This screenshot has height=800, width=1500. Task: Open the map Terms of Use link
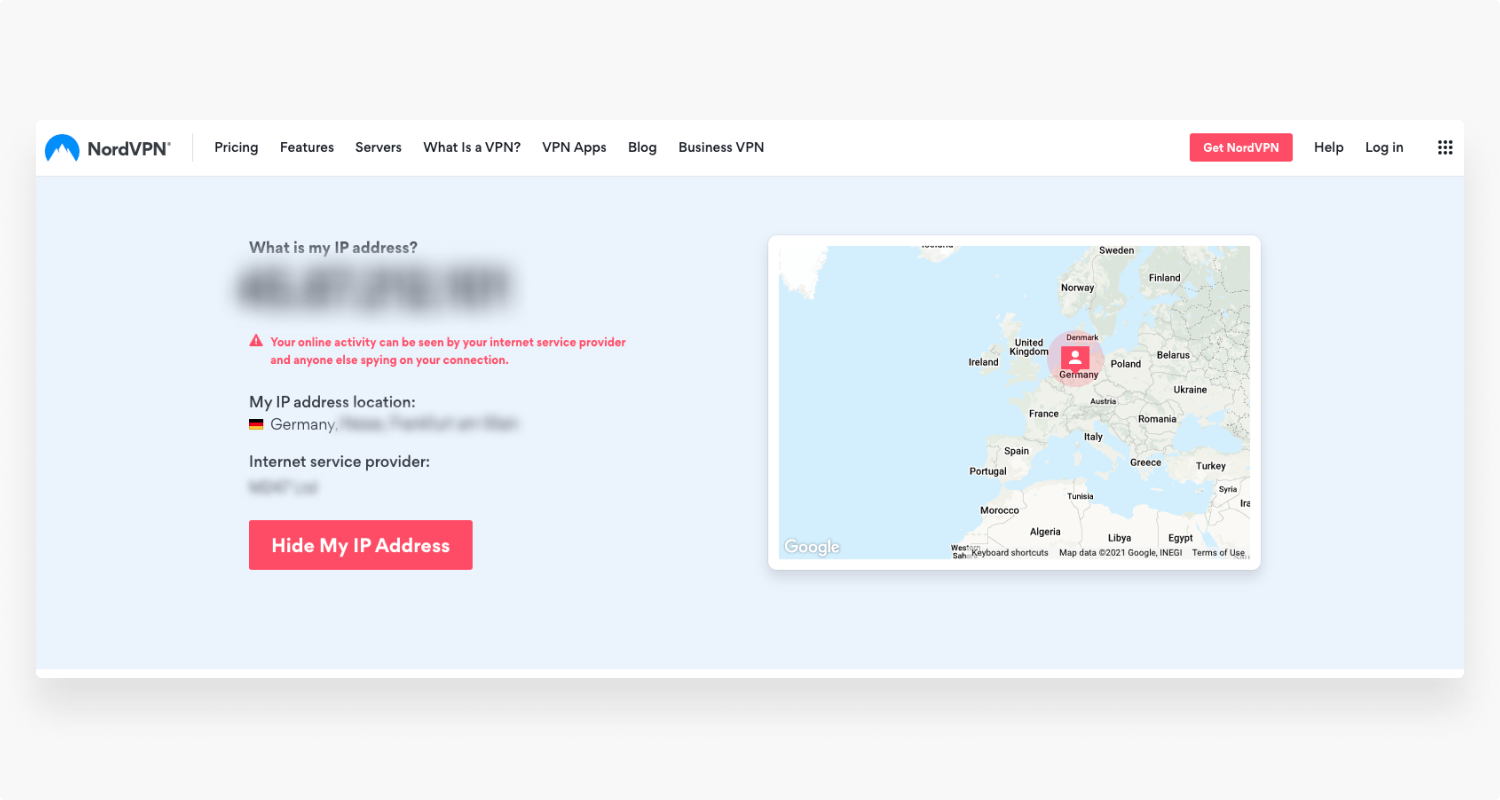click(x=1218, y=553)
